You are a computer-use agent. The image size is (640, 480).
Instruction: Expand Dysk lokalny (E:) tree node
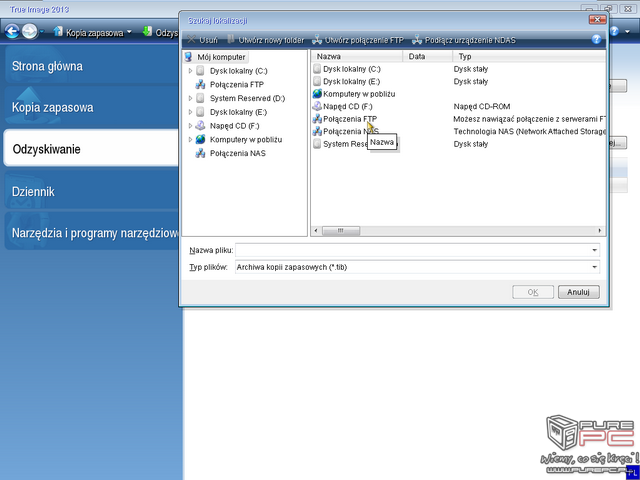(x=190, y=112)
